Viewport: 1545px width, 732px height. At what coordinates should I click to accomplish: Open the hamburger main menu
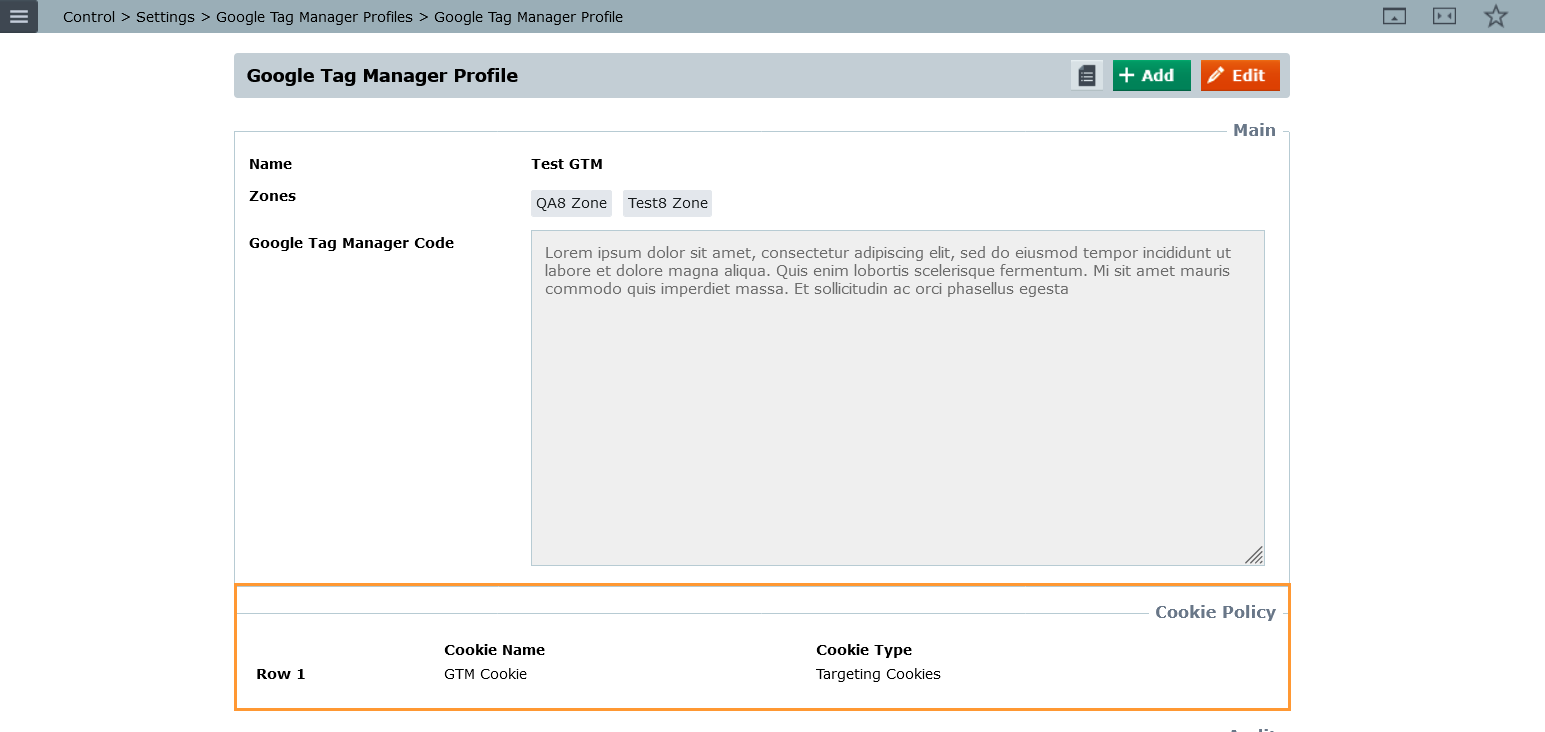(19, 16)
